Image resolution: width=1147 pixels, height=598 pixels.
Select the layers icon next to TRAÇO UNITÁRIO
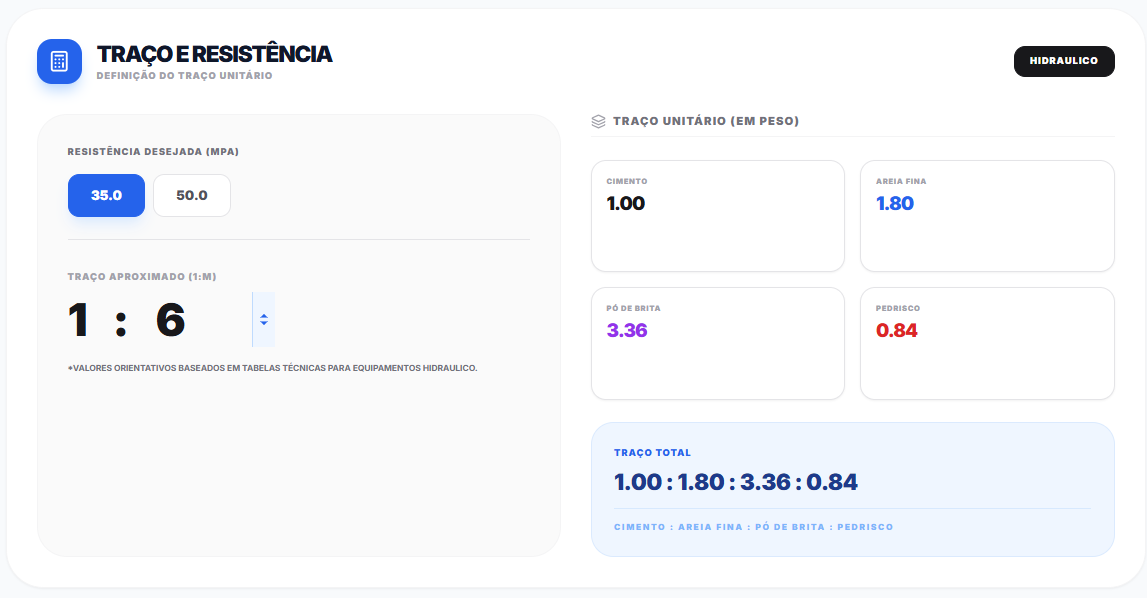click(x=597, y=119)
